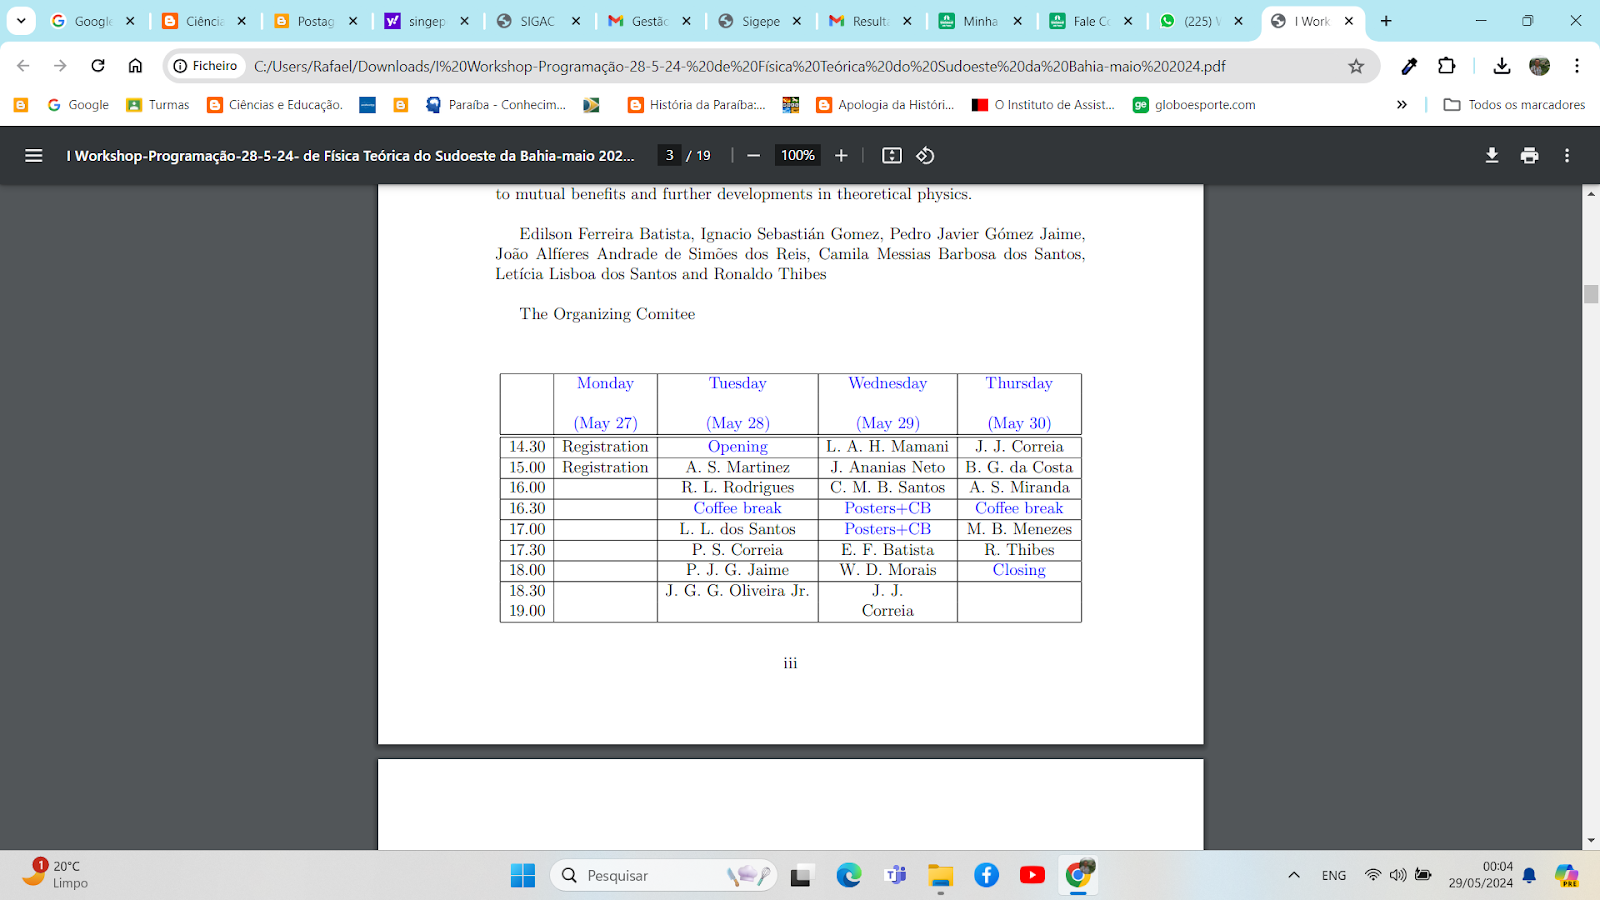Open Chrome three-dot menu

(x=1577, y=66)
